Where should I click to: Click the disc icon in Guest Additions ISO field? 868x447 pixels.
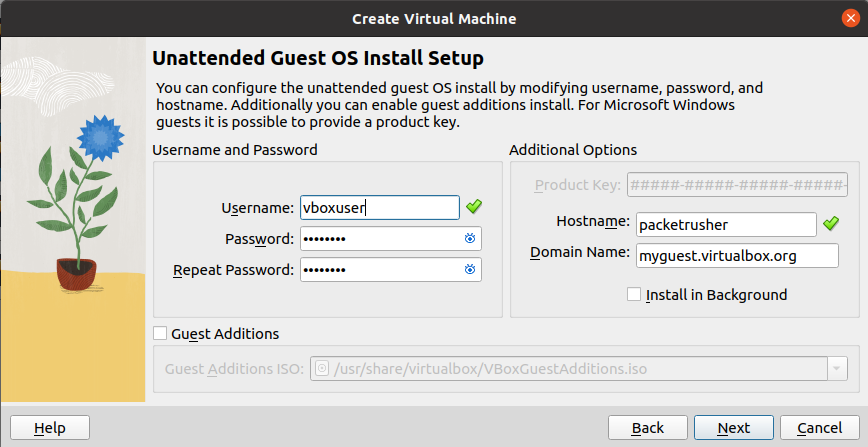(x=322, y=369)
